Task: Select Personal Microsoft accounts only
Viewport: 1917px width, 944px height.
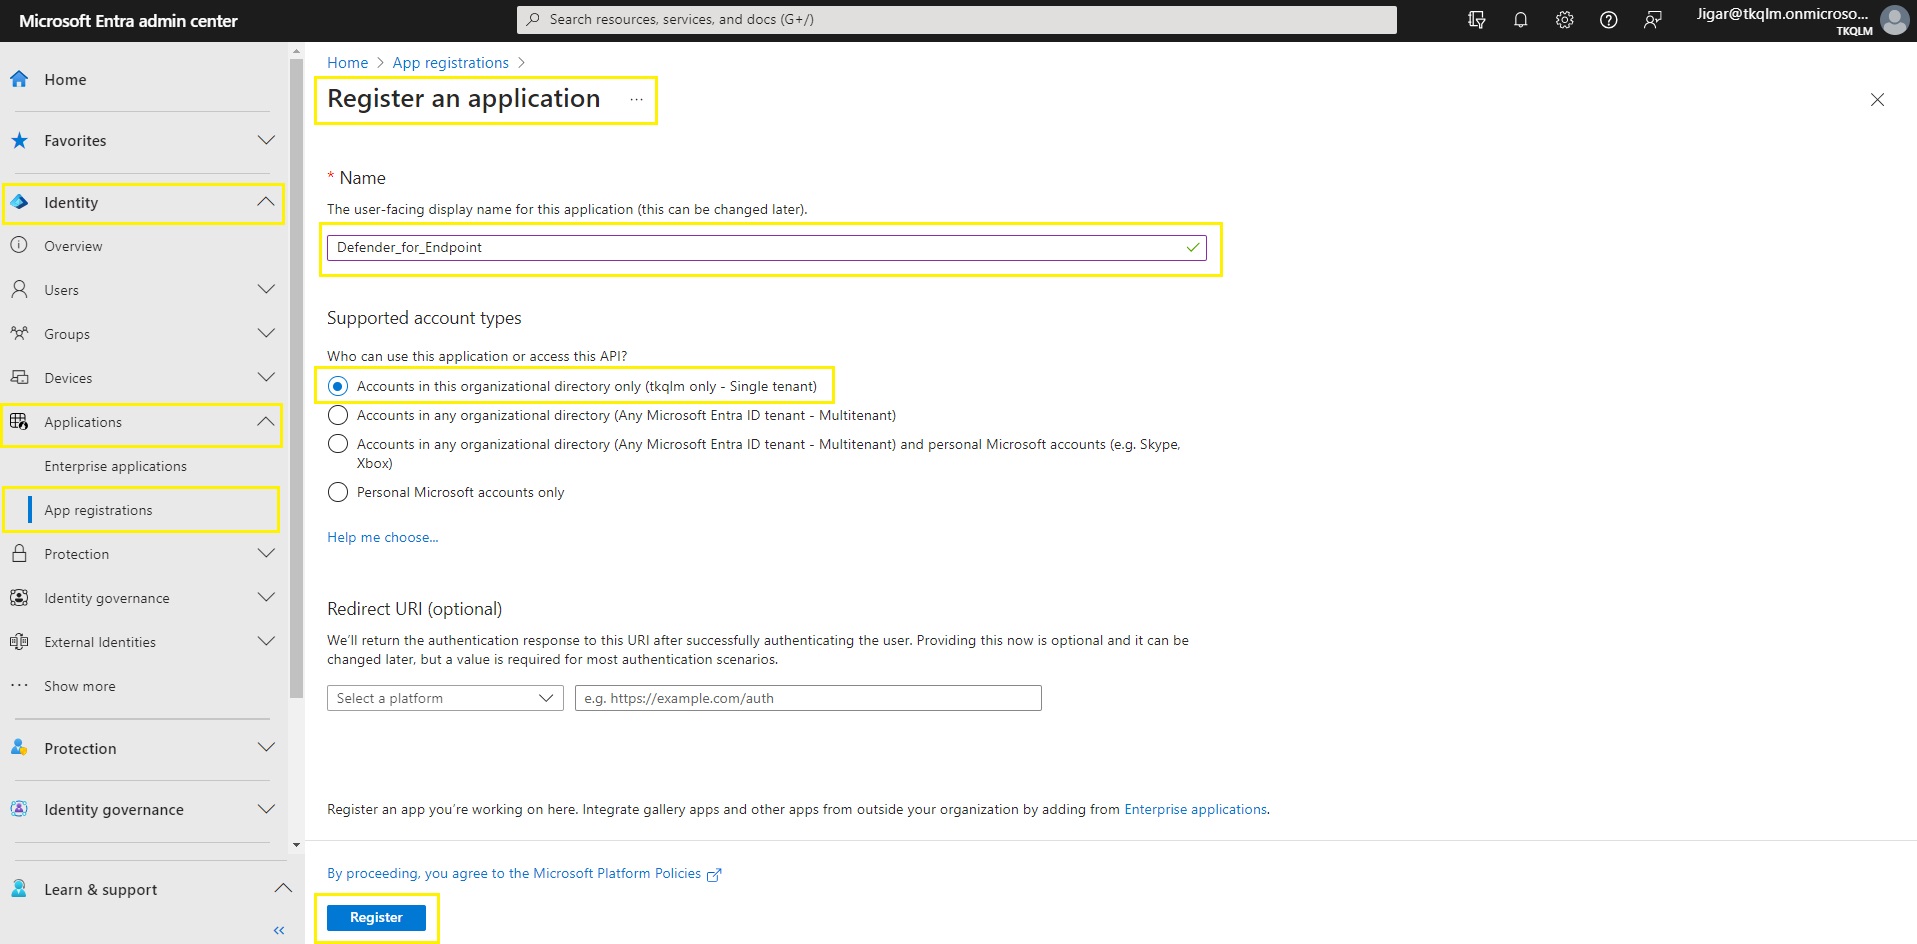Action: pyautogui.click(x=338, y=492)
